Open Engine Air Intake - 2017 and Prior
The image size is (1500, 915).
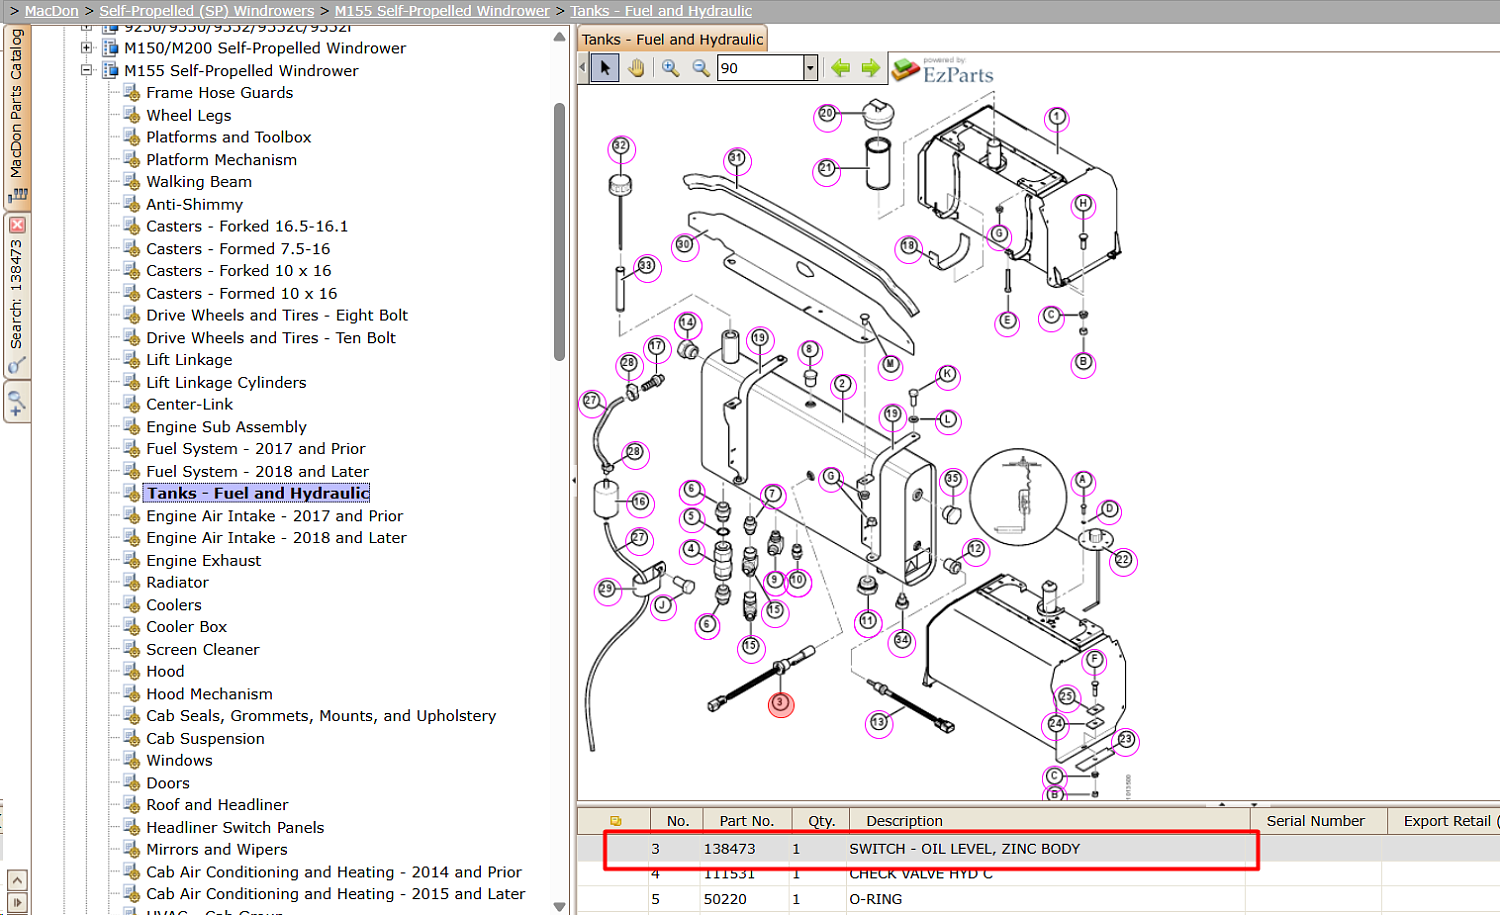click(274, 516)
